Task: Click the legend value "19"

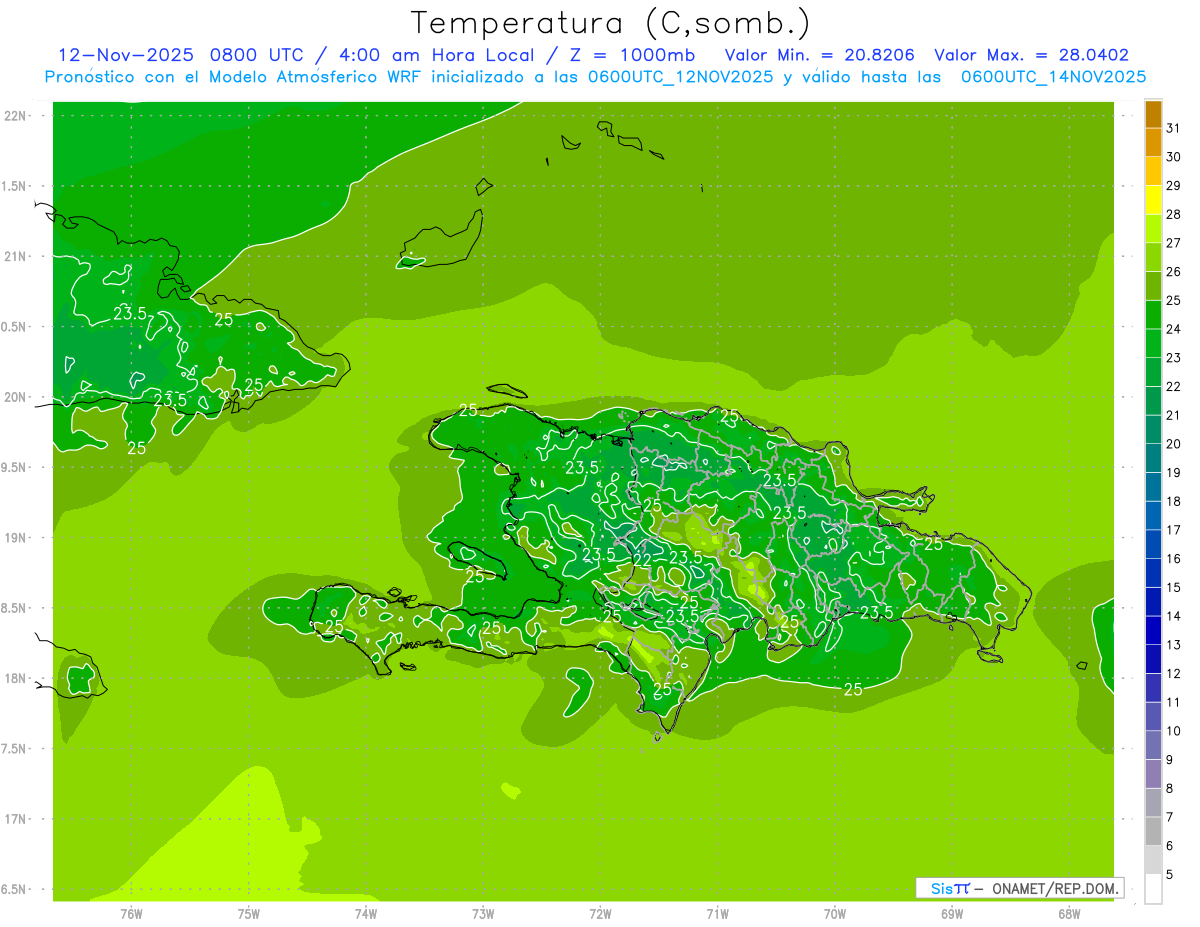Action: click(x=1174, y=473)
